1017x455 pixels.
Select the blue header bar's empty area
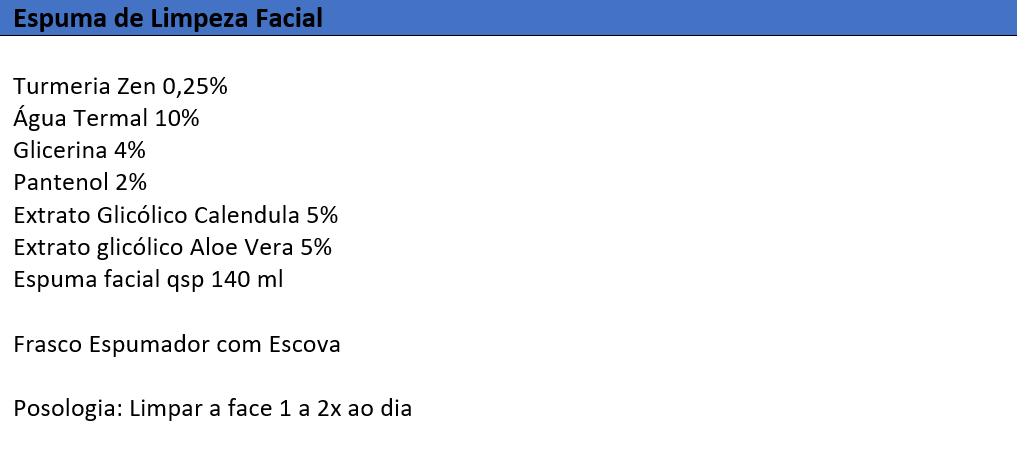click(668, 18)
